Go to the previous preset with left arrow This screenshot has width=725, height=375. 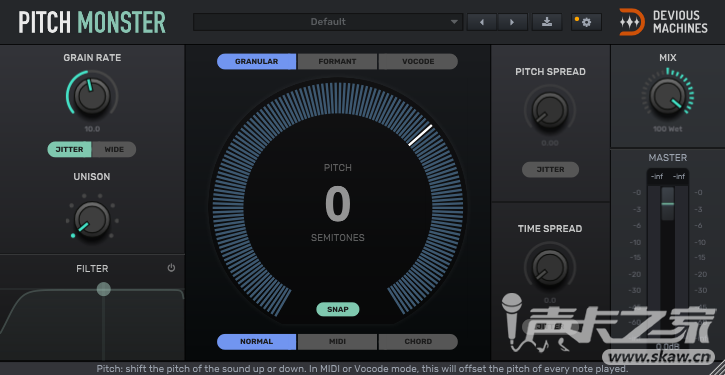(x=482, y=22)
